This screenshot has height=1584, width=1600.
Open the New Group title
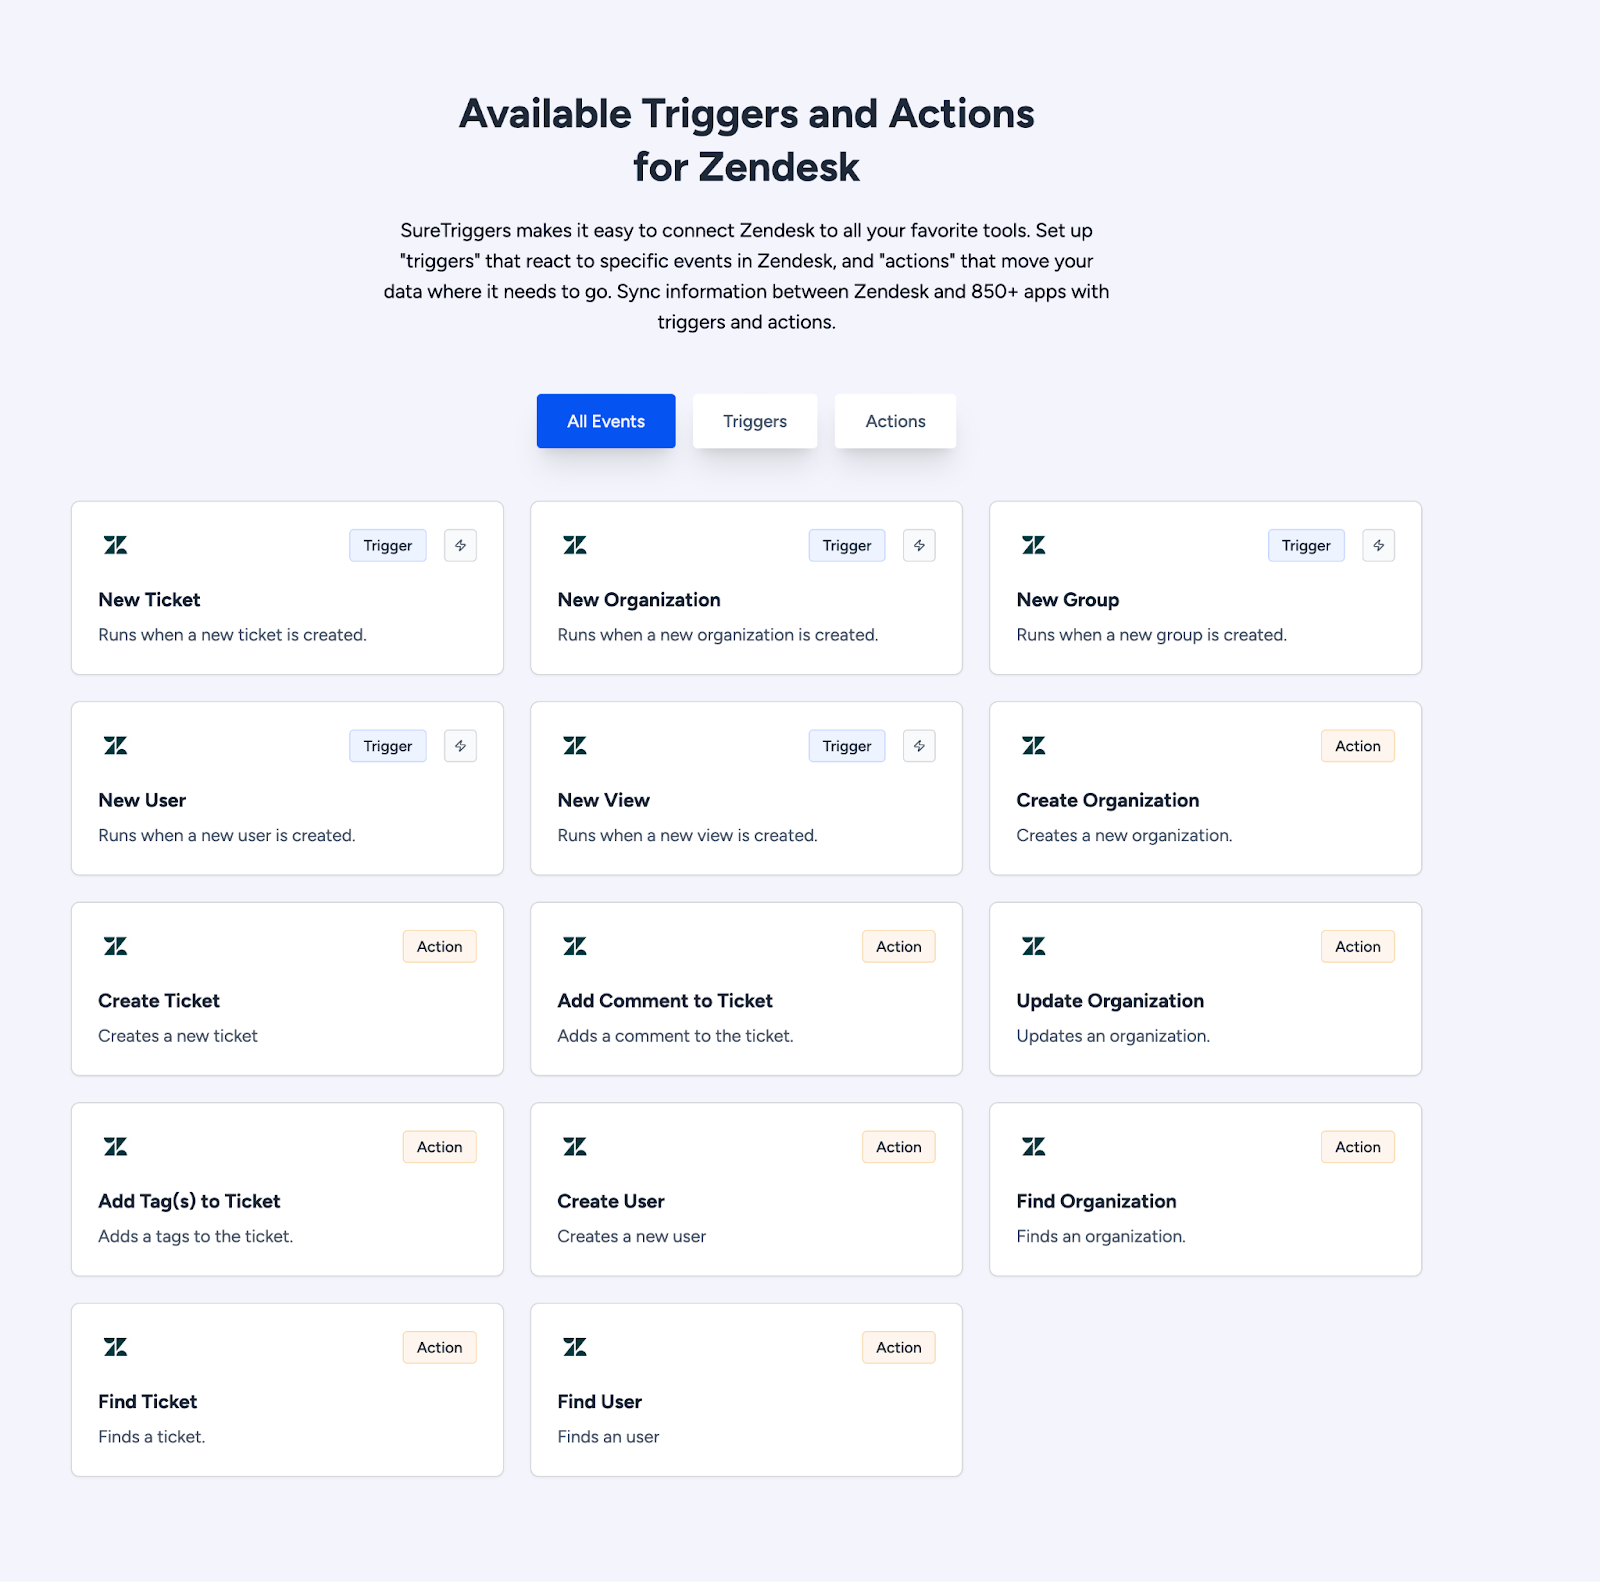click(x=1068, y=600)
